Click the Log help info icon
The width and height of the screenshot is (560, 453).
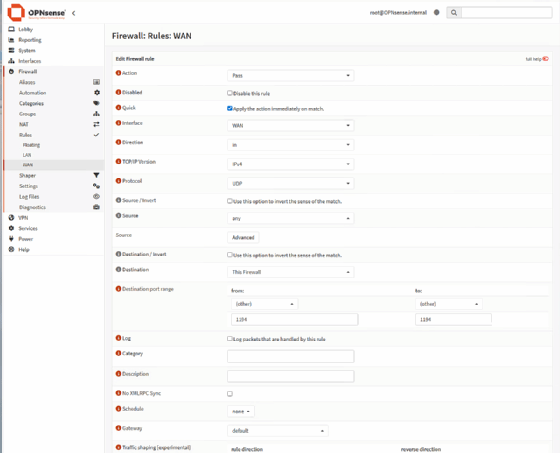[x=118, y=338]
